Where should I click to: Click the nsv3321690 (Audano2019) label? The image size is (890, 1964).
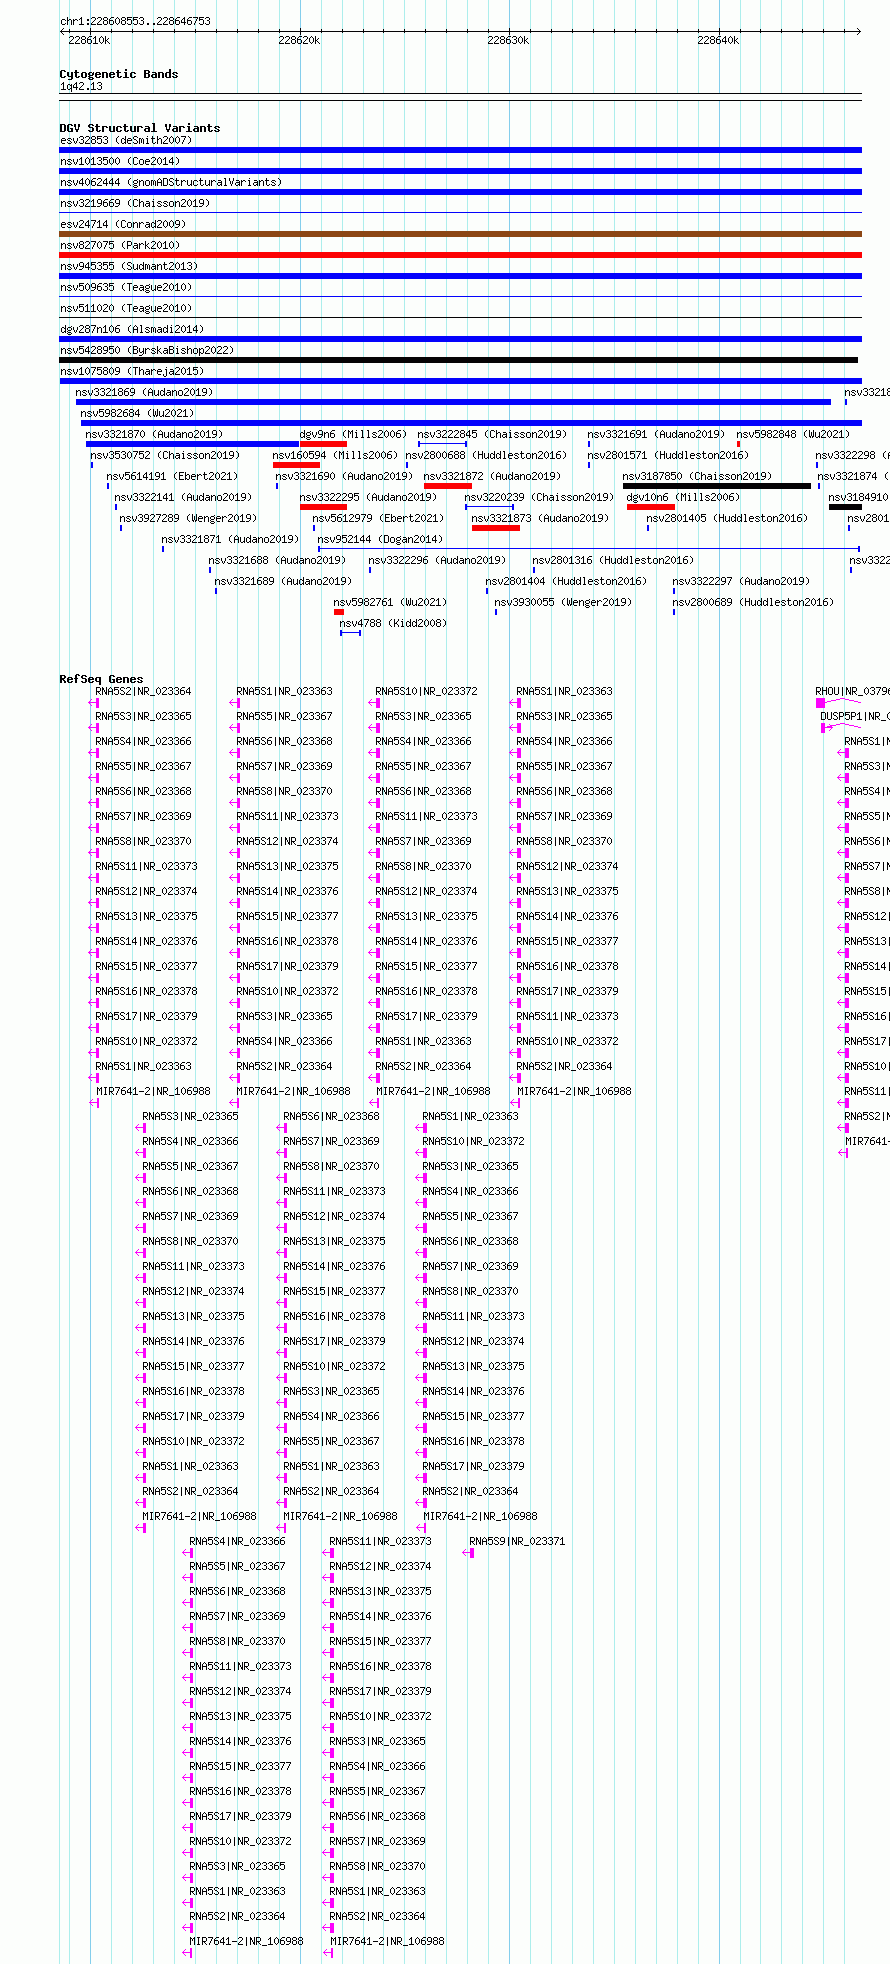[x=344, y=476]
